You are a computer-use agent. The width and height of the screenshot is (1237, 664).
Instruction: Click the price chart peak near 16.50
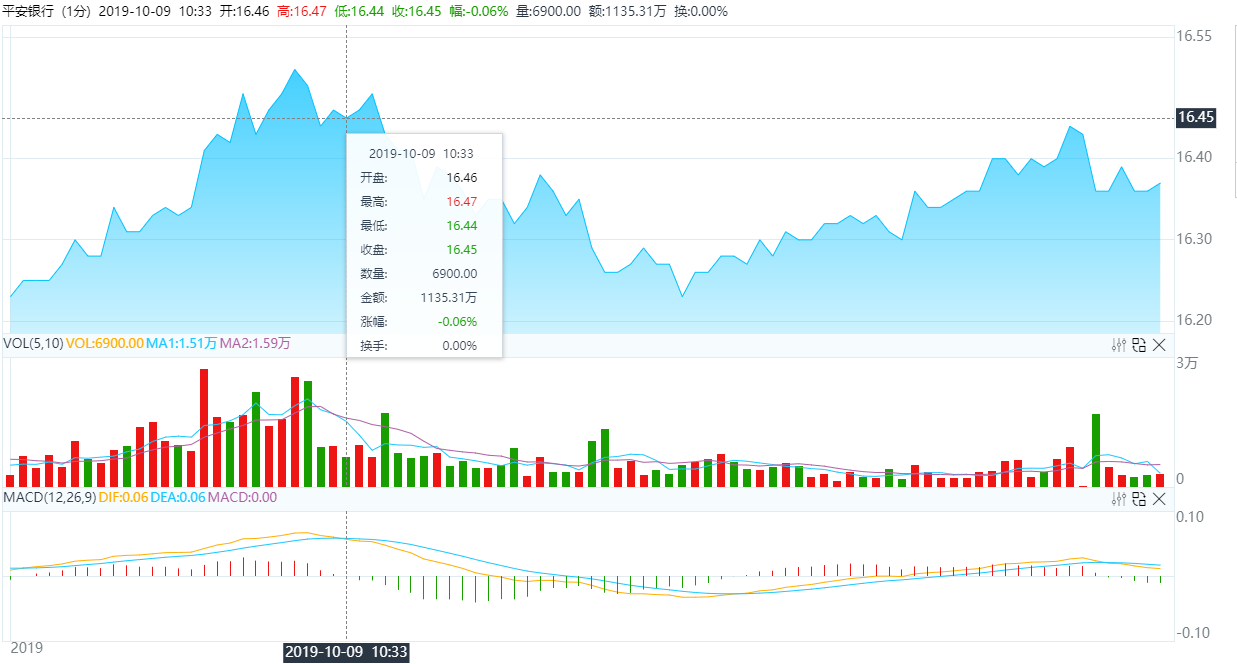(294, 70)
